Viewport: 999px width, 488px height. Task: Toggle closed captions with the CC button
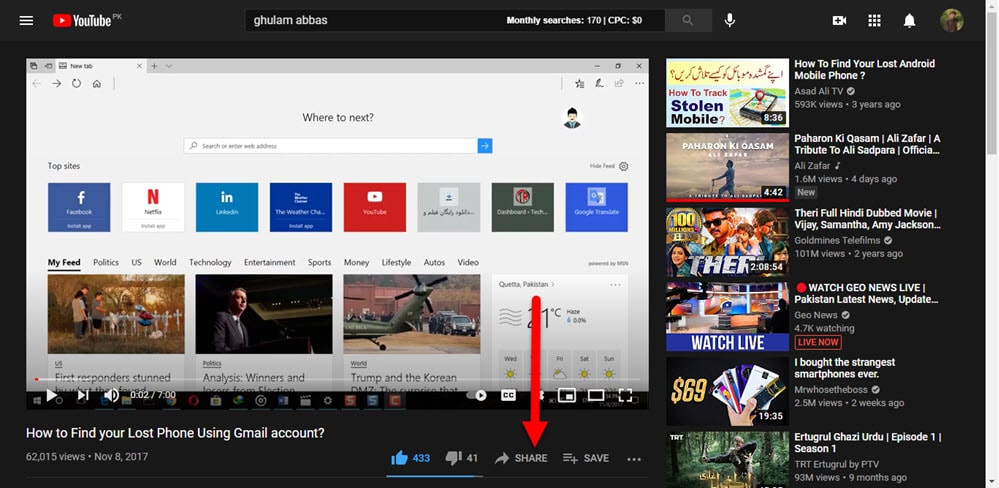click(508, 396)
